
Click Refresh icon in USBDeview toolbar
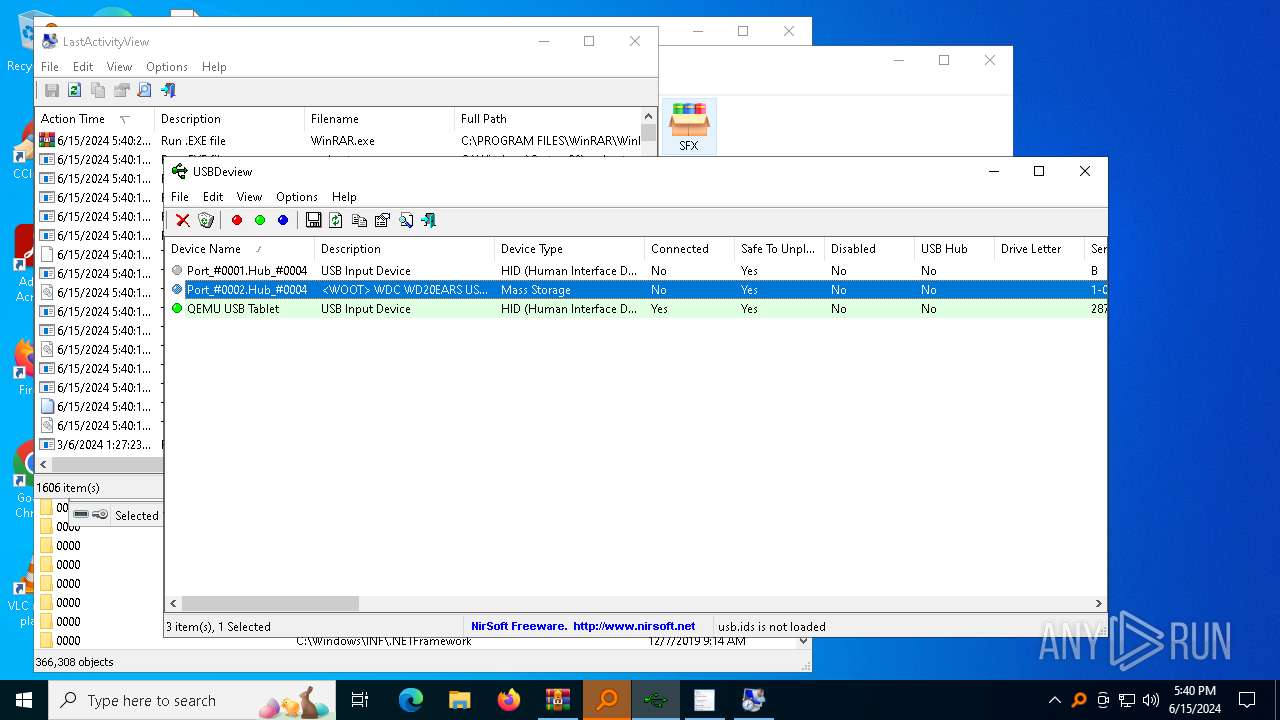[x=336, y=220]
